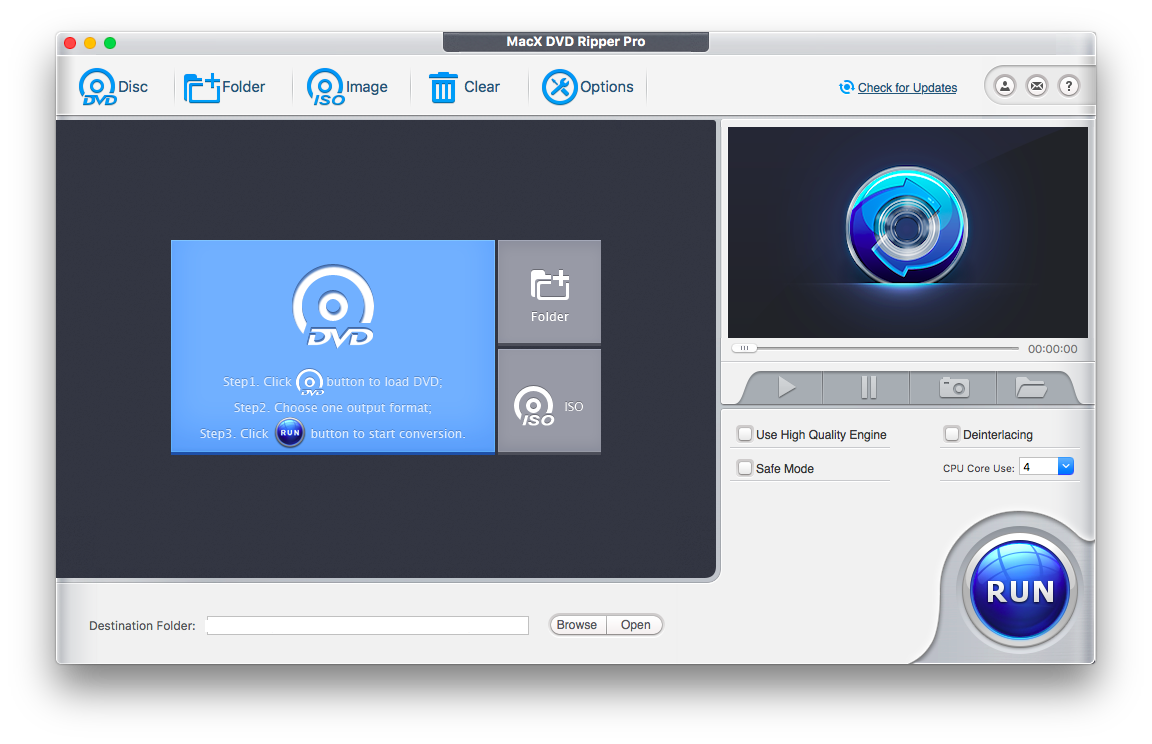Start conversion with RUN button
Screen dimensions: 1152x744
click(x=1020, y=590)
